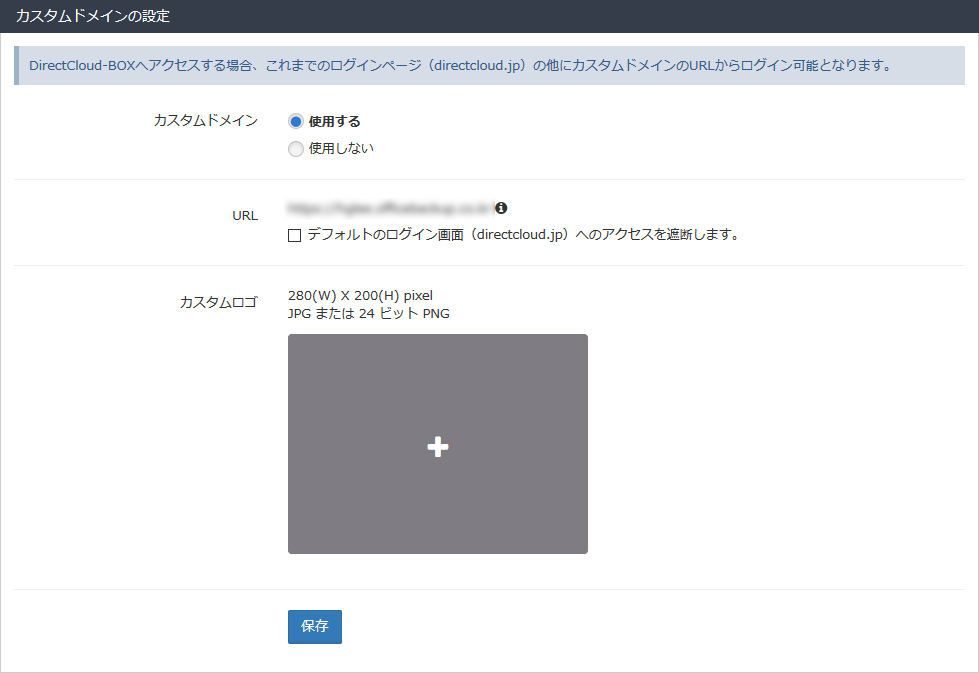979x673 pixels.
Task: Click the 使用する option label text
Action: (334, 121)
